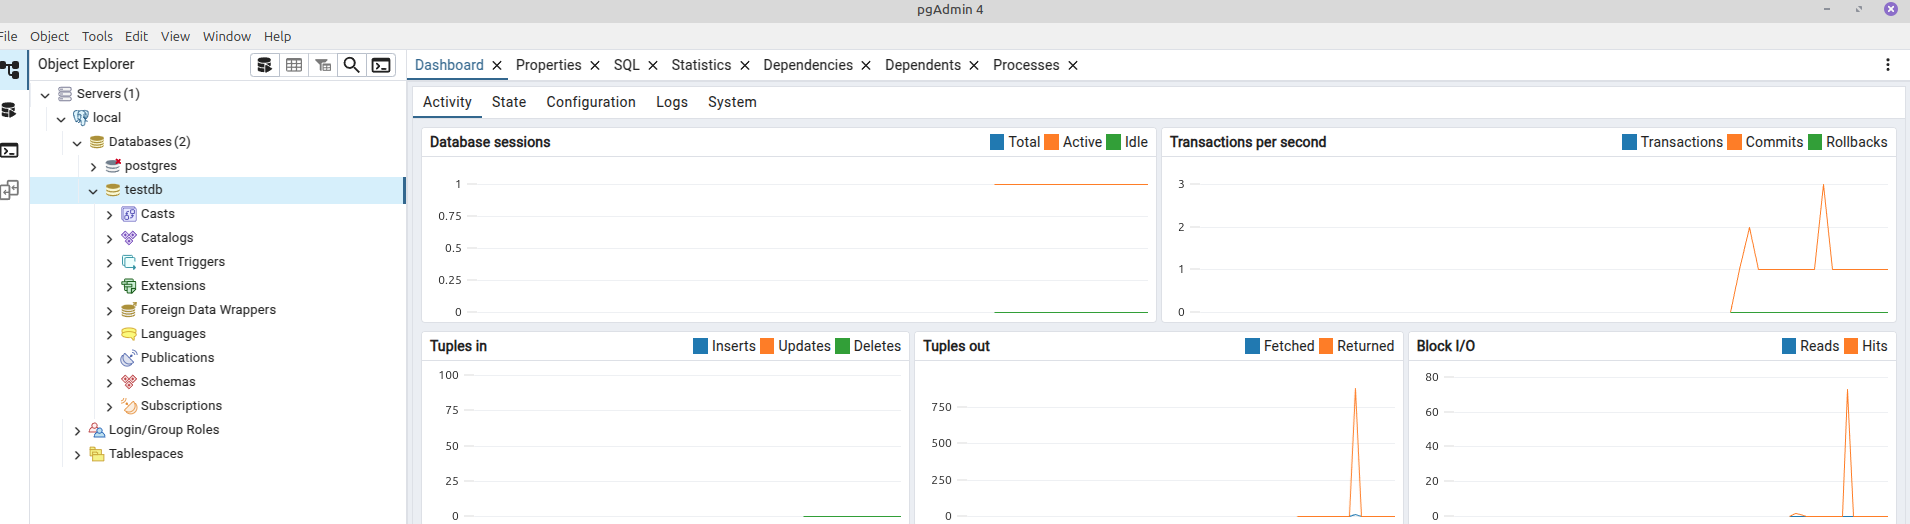Click the Languages node icon
1910x524 pixels.
[129, 334]
